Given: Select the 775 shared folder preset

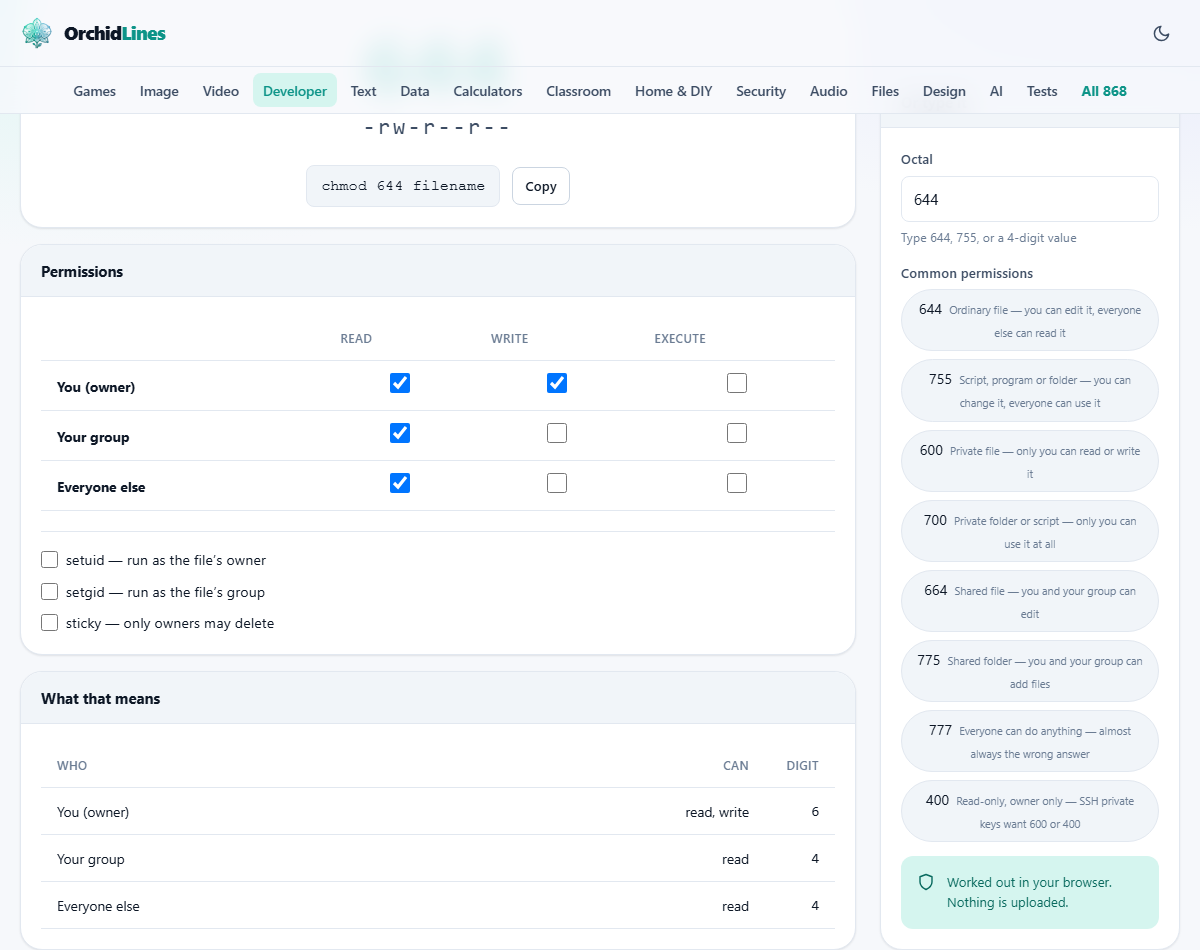Looking at the screenshot, I should coord(1030,671).
